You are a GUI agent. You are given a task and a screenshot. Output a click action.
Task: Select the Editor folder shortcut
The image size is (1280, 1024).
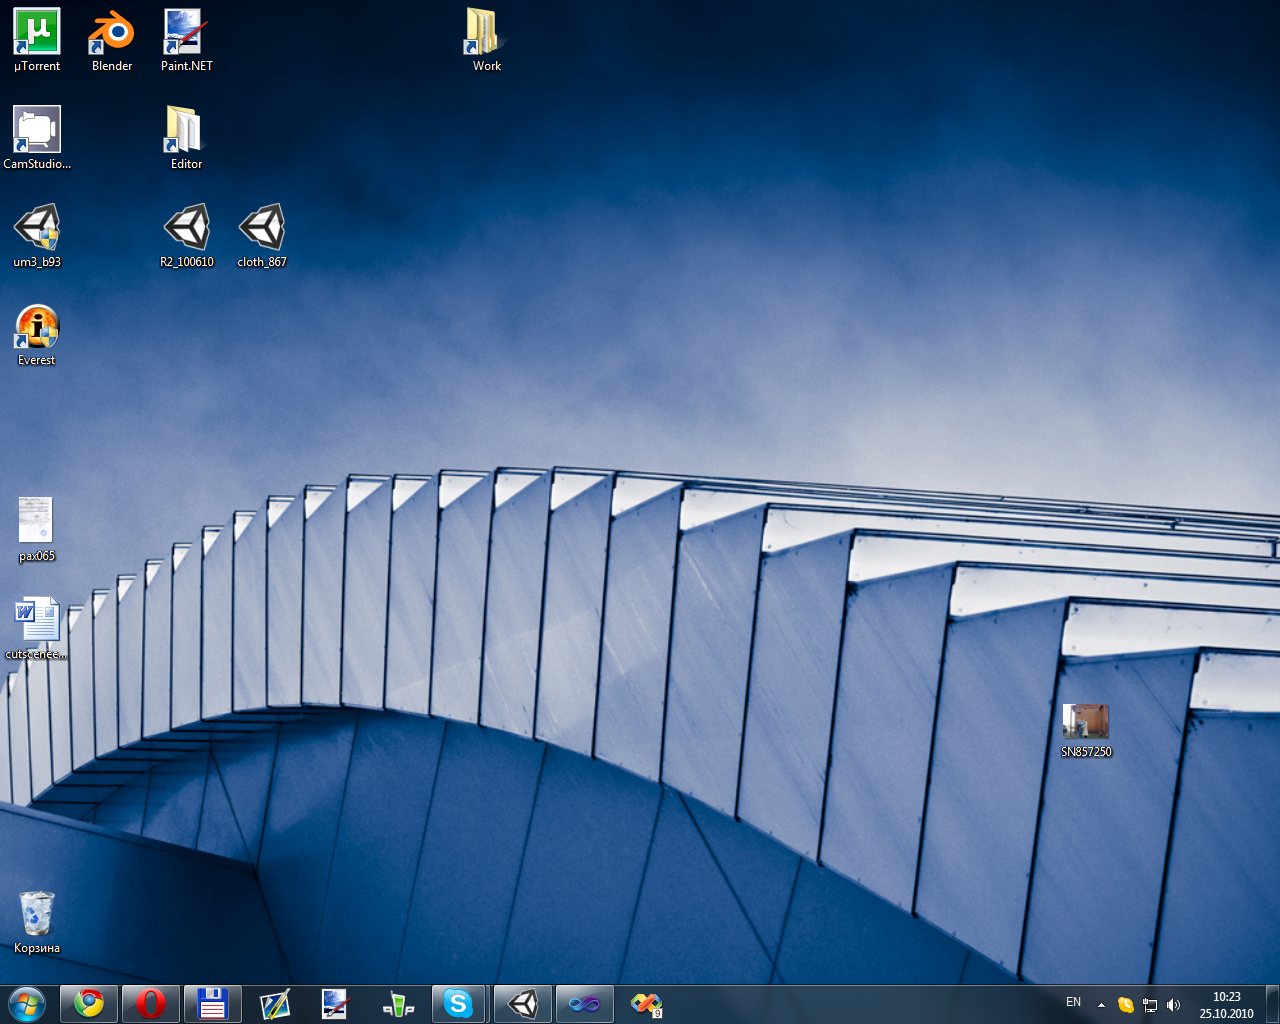186,131
